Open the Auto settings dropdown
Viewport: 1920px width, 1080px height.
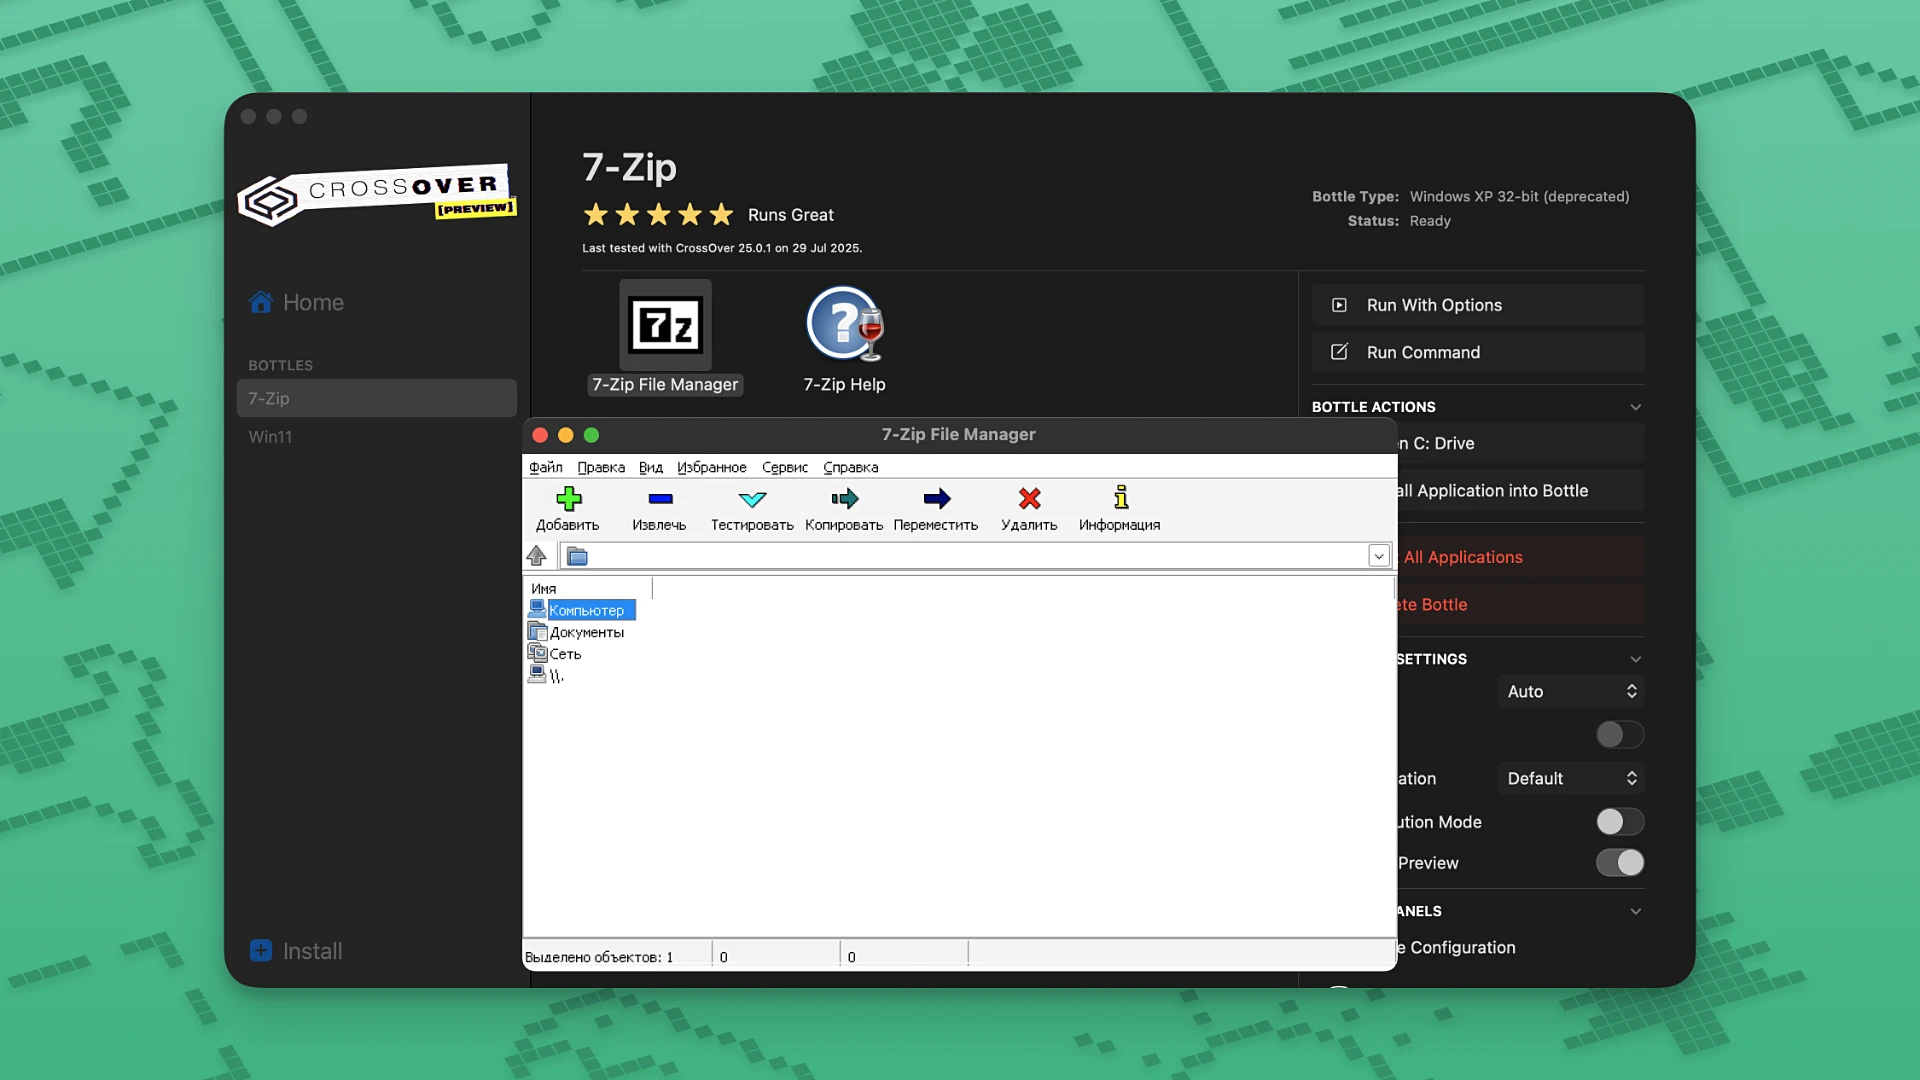[1570, 691]
